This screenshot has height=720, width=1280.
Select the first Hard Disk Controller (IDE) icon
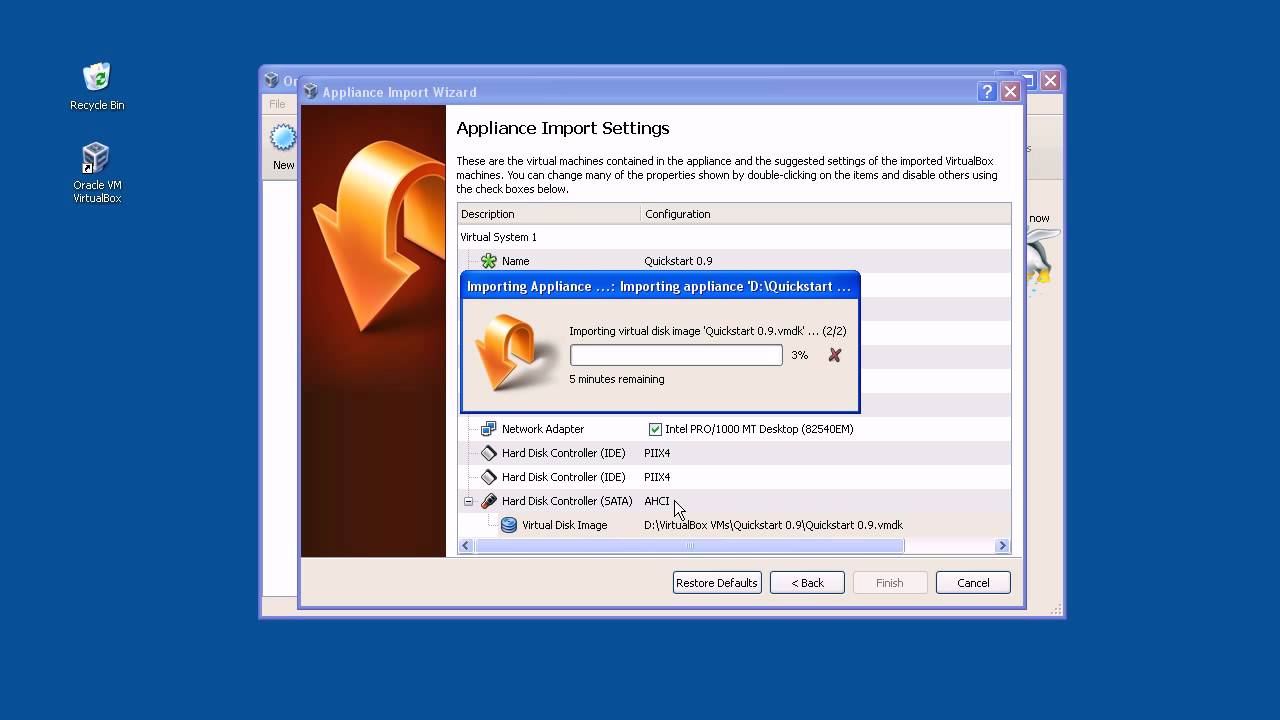(x=489, y=453)
